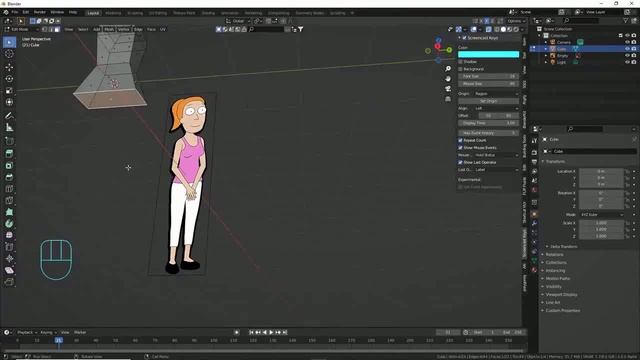Select the 3D Cursor tool
The image size is (640, 360).
(9, 54)
